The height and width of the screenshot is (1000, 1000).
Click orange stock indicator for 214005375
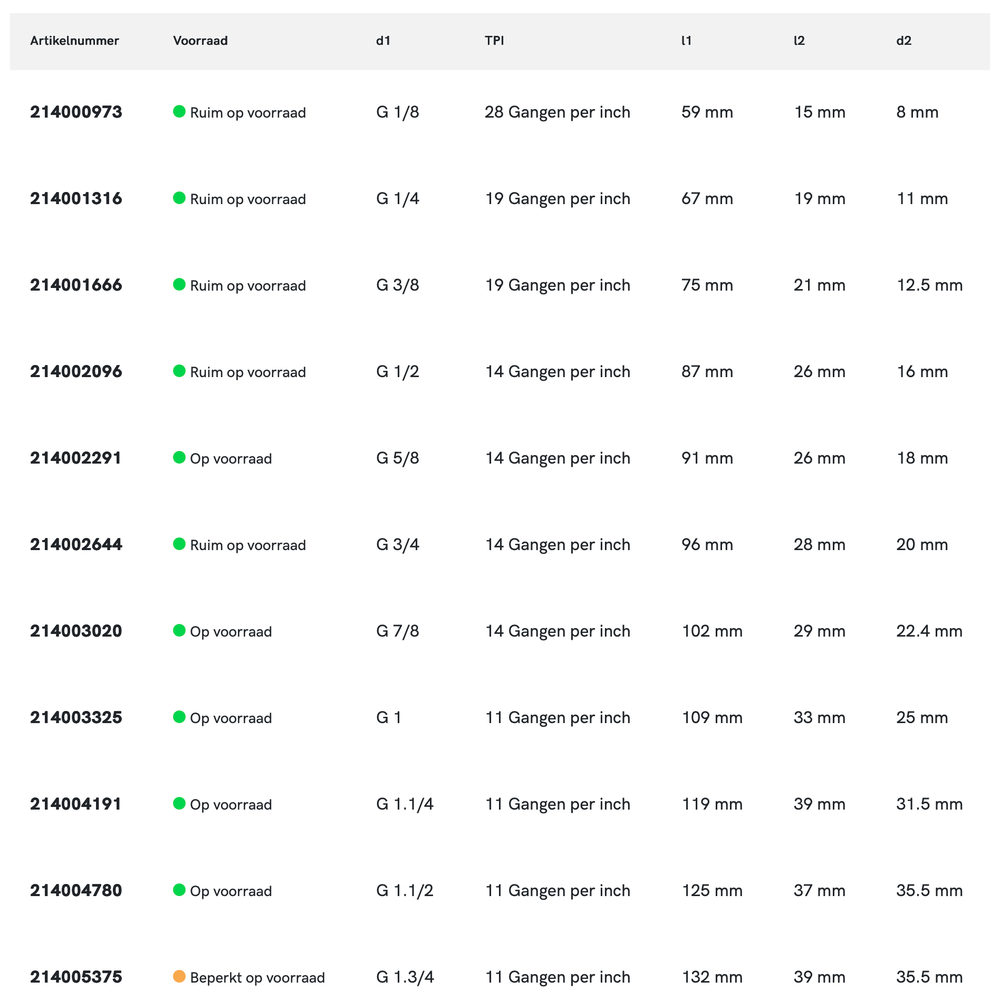pyautogui.click(x=180, y=976)
